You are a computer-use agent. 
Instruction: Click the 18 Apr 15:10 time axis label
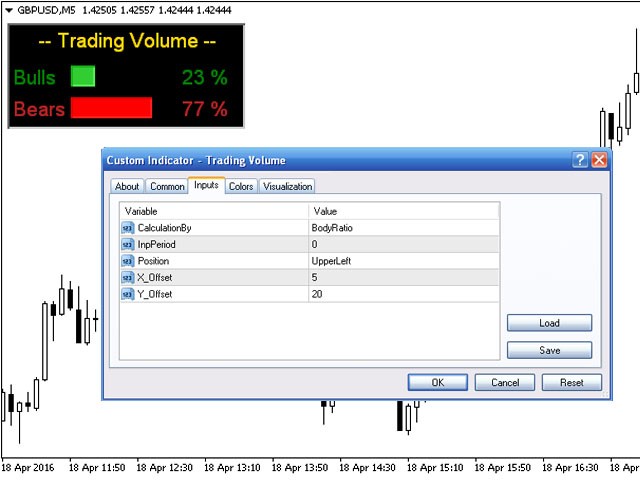pyautogui.click(x=435, y=468)
